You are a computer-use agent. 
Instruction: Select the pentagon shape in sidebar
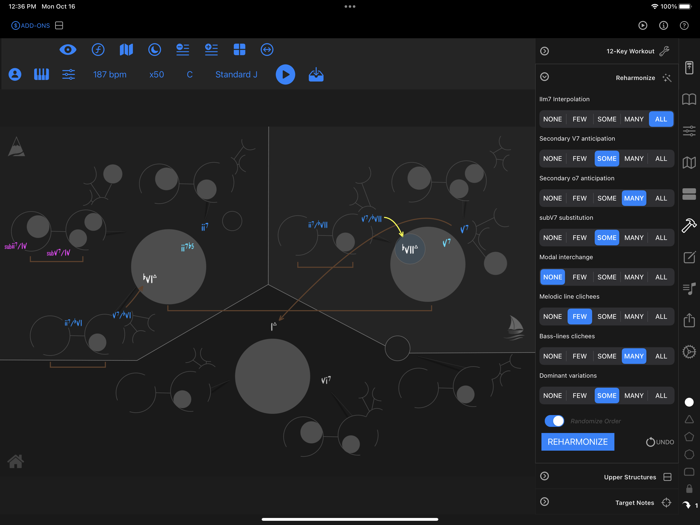pyautogui.click(x=689, y=437)
